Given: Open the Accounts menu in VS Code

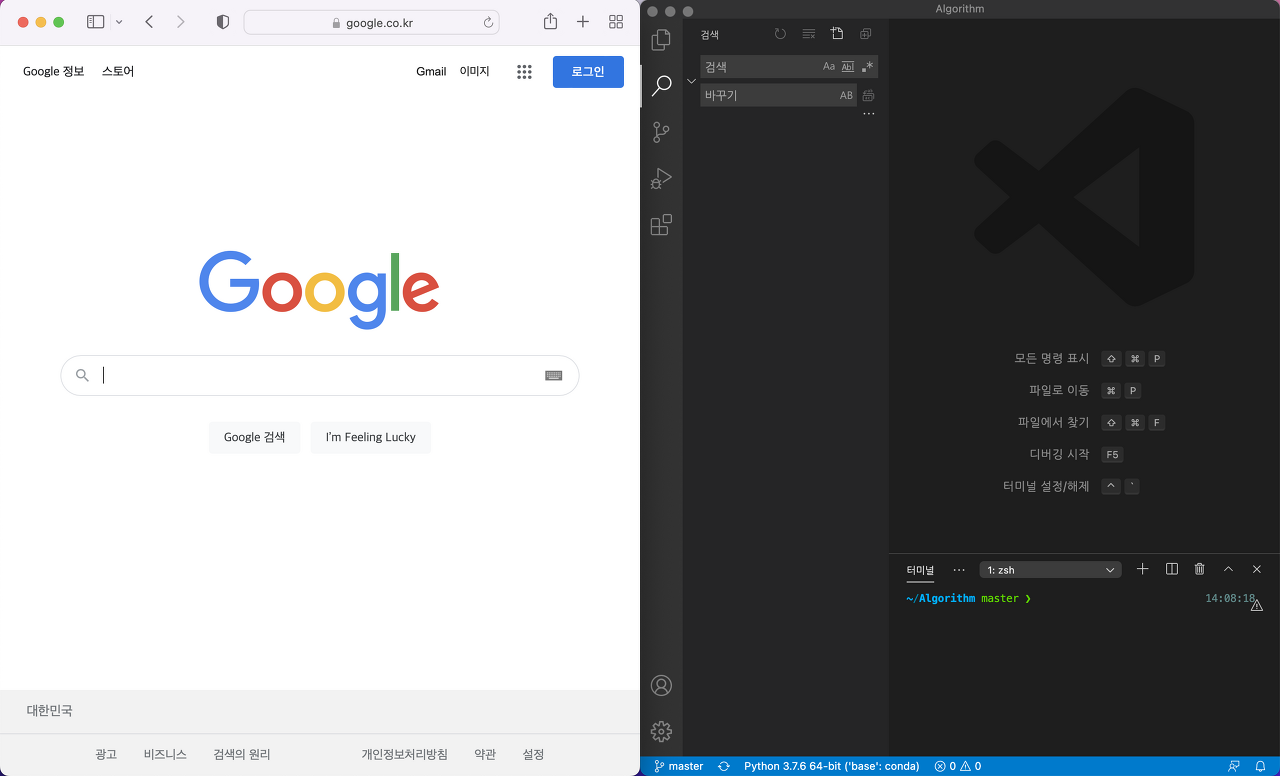Looking at the screenshot, I should point(661,685).
